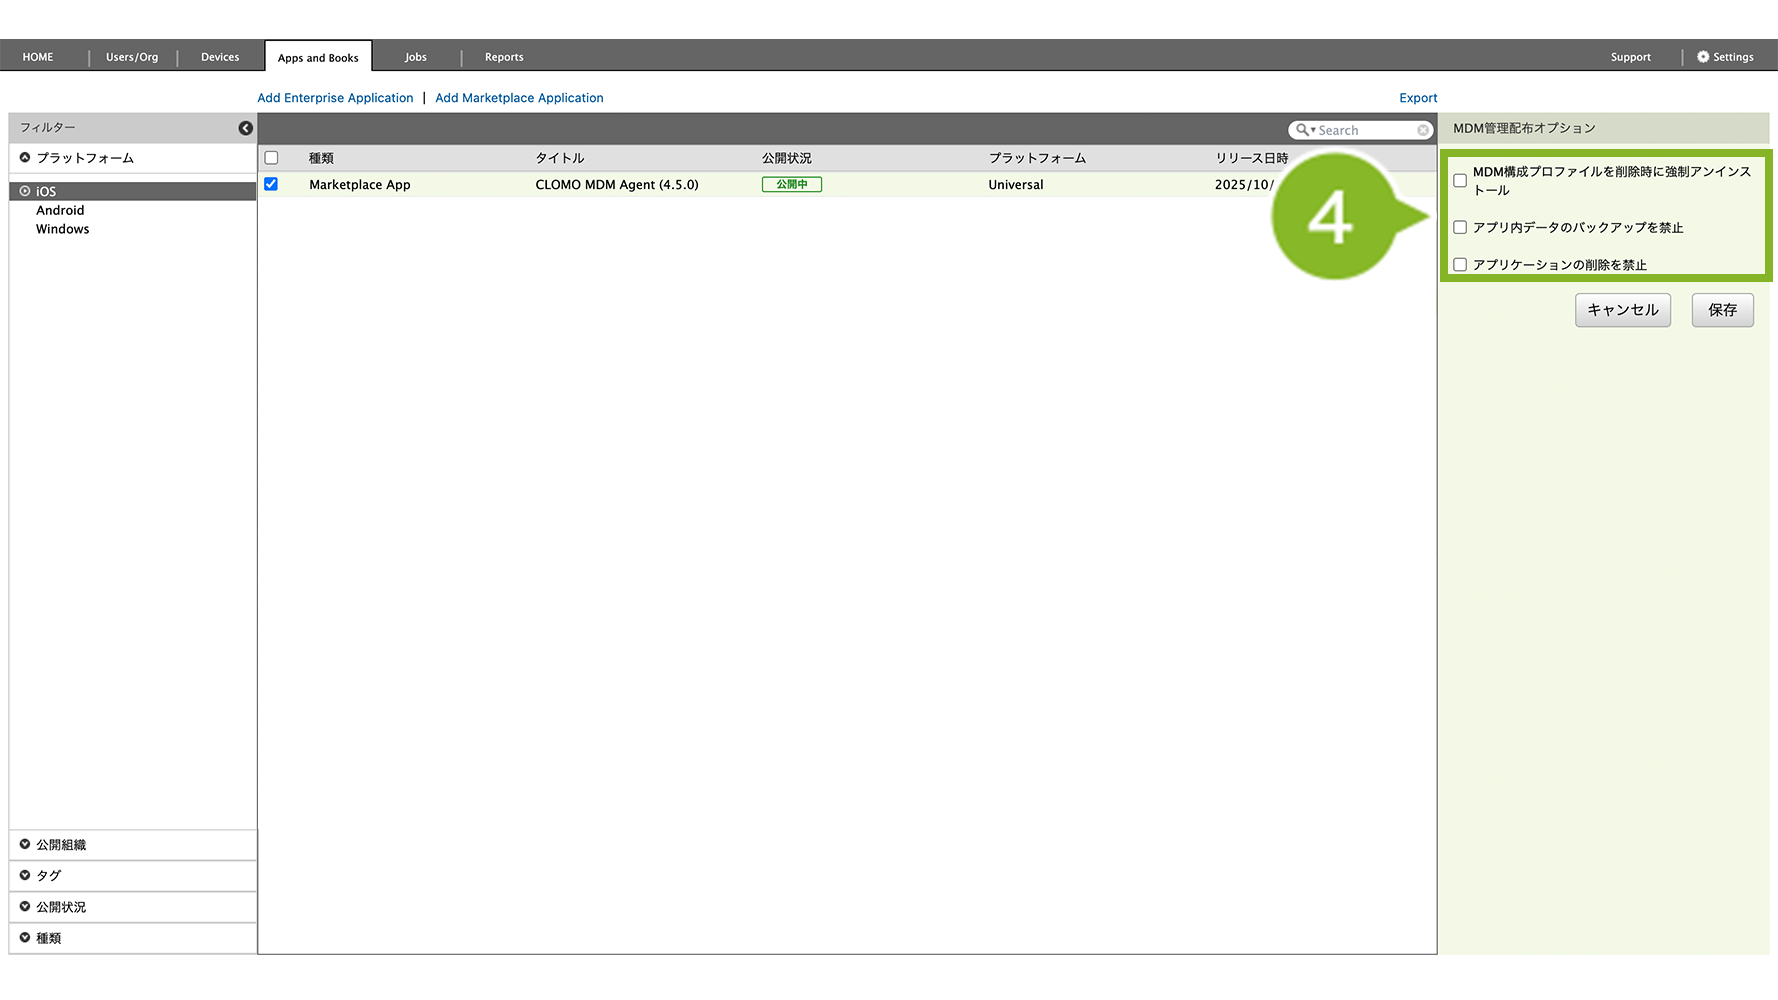The image size is (1778, 1000).
Task: Enable アプリ内データのバックアップを禁止 checkbox
Action: (1460, 228)
